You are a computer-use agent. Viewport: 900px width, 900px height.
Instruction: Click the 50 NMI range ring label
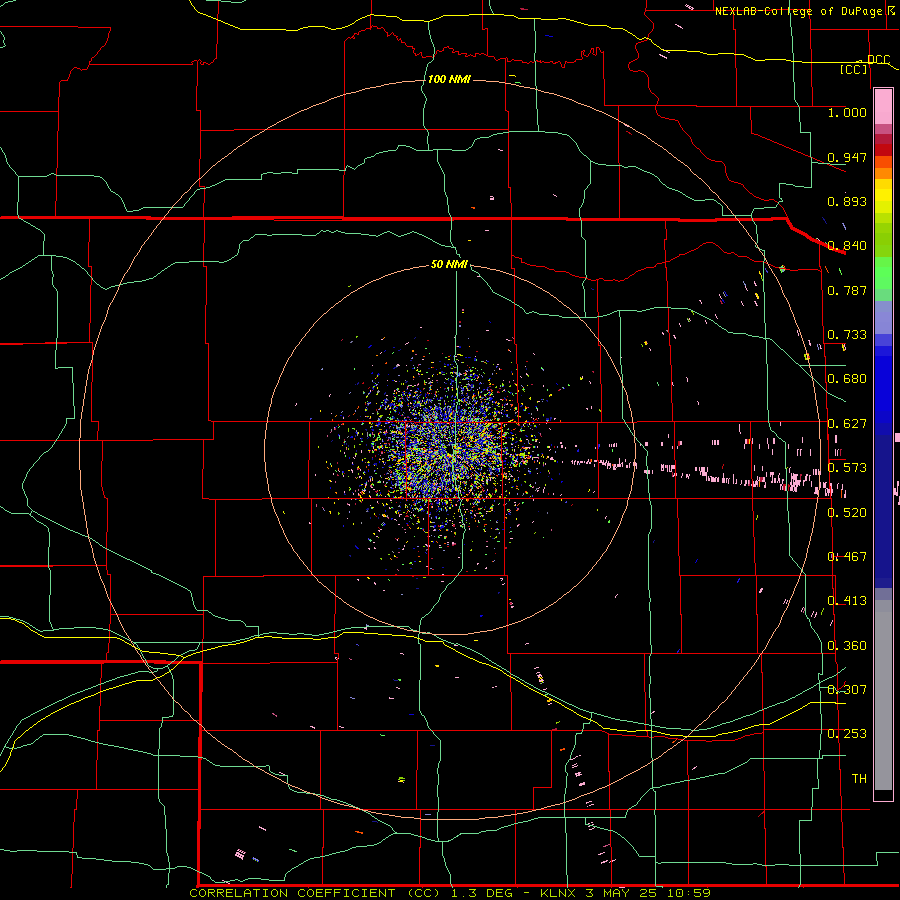449,264
